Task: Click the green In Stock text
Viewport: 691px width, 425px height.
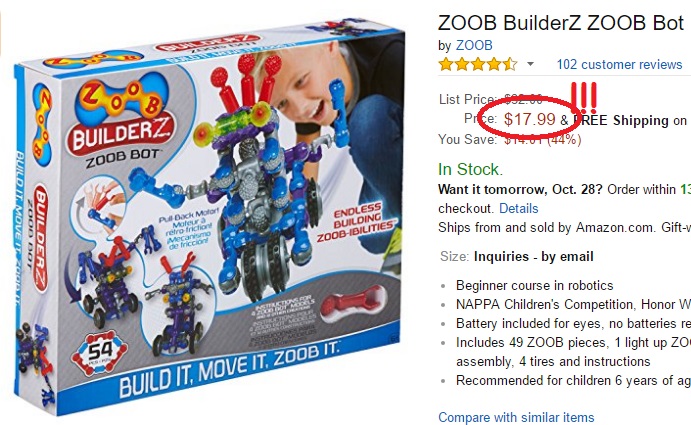Action: [470, 169]
